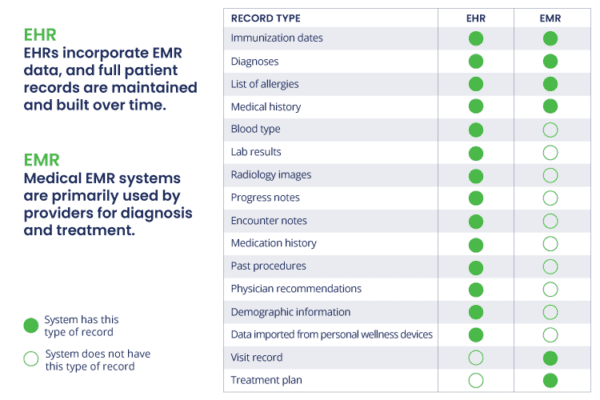Screen dimensions: 600x400
Task: Click the empty EMR circle for Blood type
Action: 551,129
